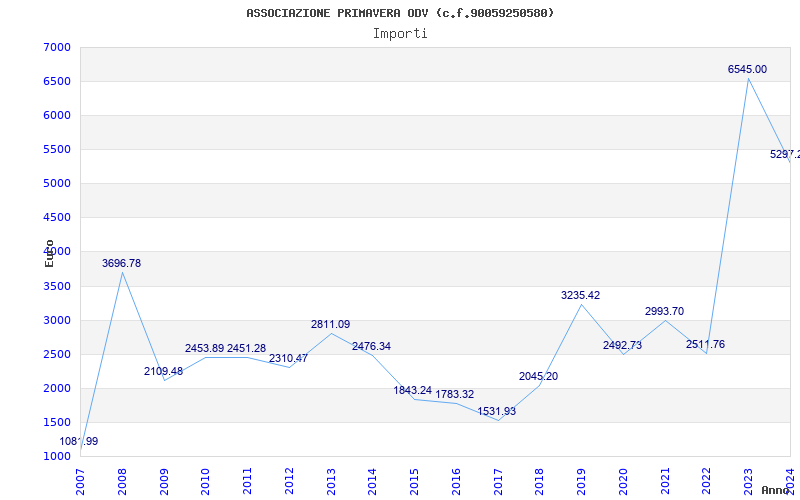The height and width of the screenshot is (500, 800).
Task: Select the 3696.78 data label
Action: [x=121, y=263]
